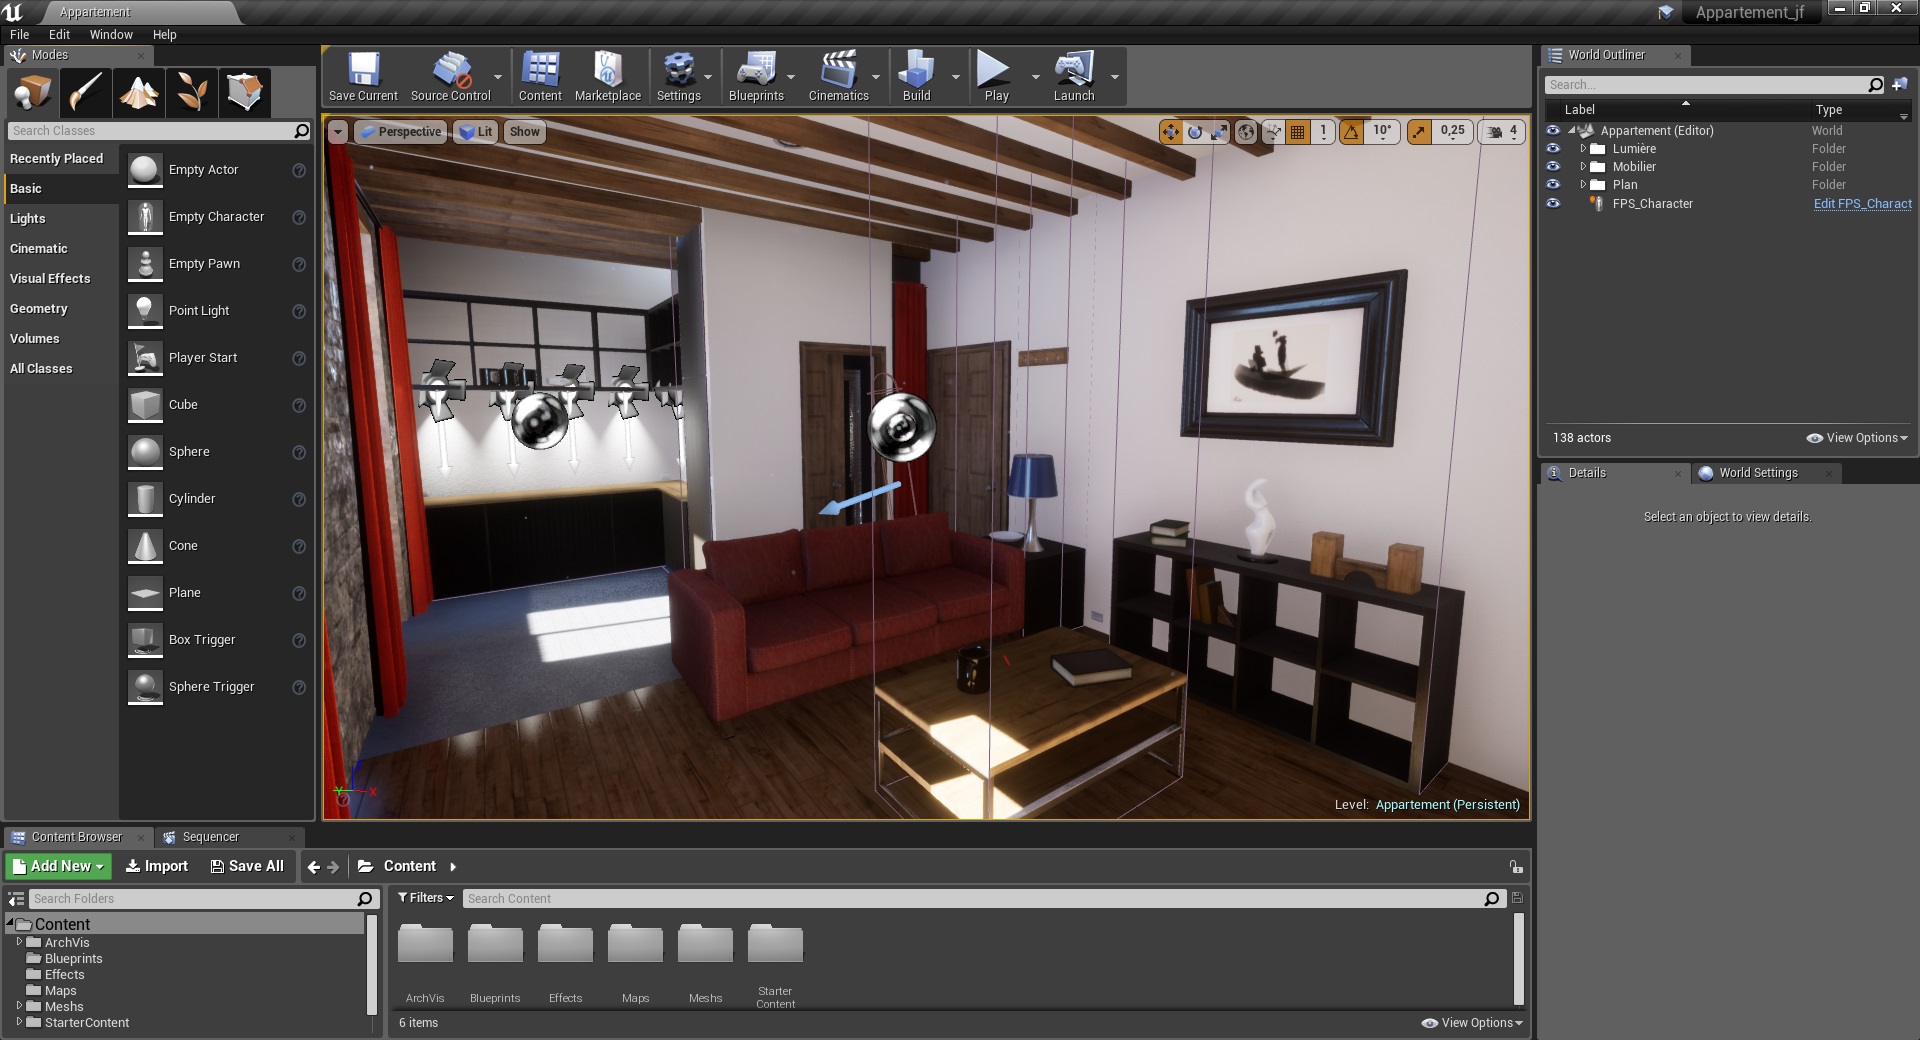Open the Lit view mode dropdown
Image resolution: width=1920 pixels, height=1040 pixels.
coord(475,132)
